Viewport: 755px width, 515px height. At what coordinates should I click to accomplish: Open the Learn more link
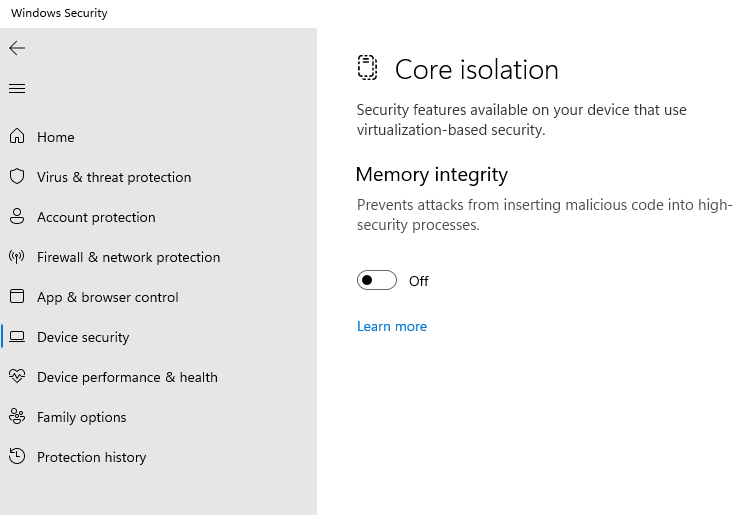point(392,327)
